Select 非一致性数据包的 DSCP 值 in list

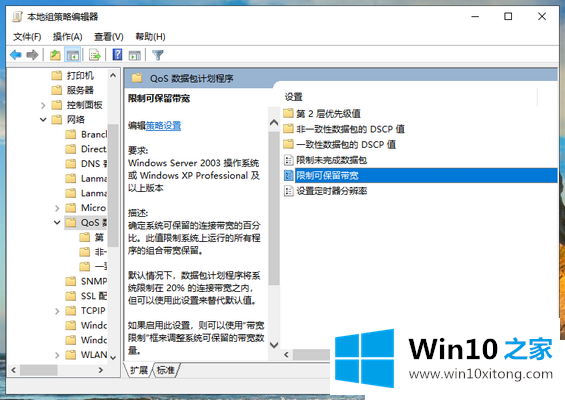[x=350, y=129]
